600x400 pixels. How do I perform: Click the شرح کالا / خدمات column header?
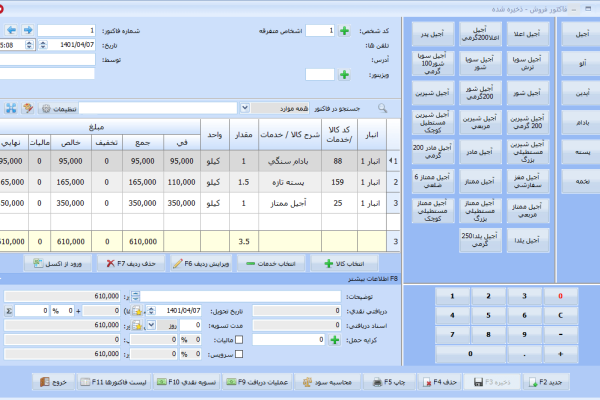coord(290,135)
